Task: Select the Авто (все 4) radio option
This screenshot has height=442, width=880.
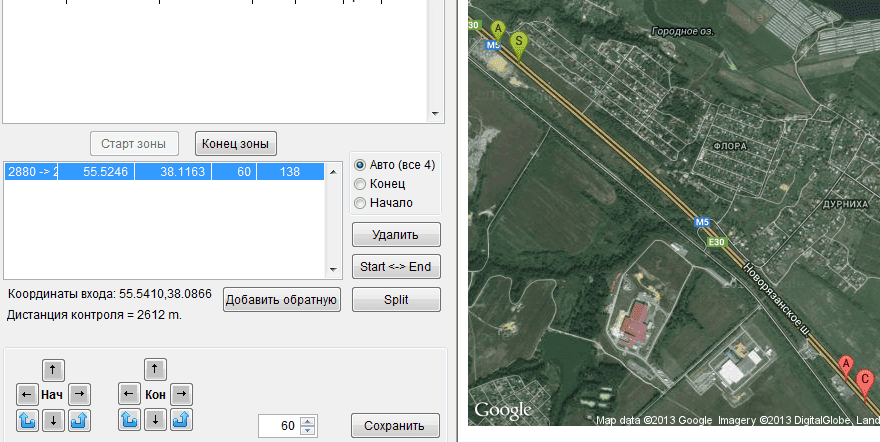Action: 361,165
